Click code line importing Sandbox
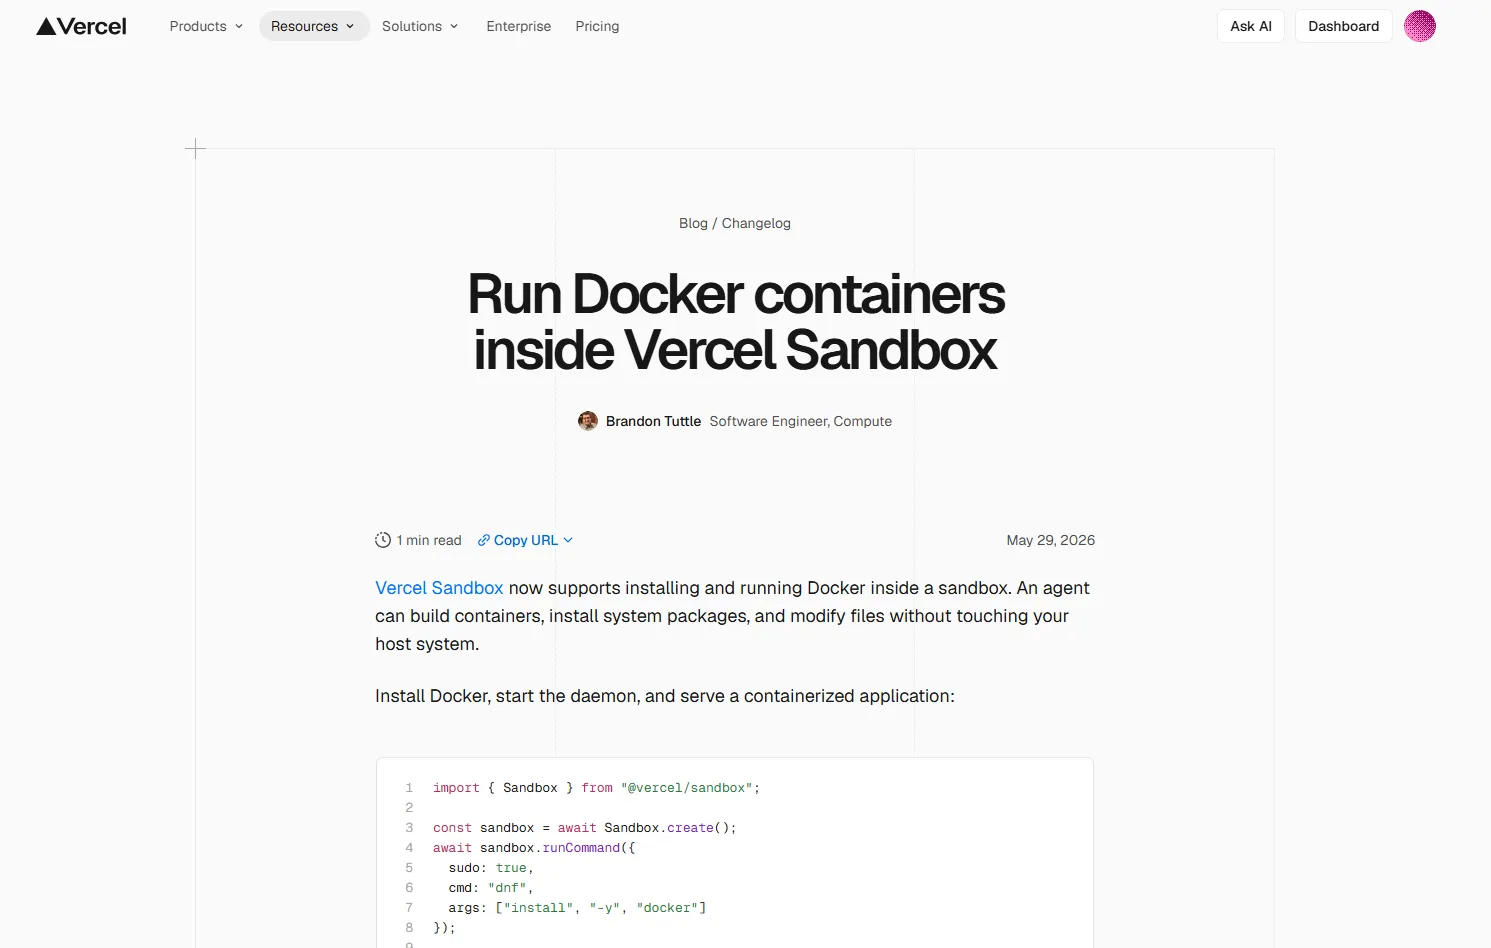1491x948 pixels. [x=596, y=788]
